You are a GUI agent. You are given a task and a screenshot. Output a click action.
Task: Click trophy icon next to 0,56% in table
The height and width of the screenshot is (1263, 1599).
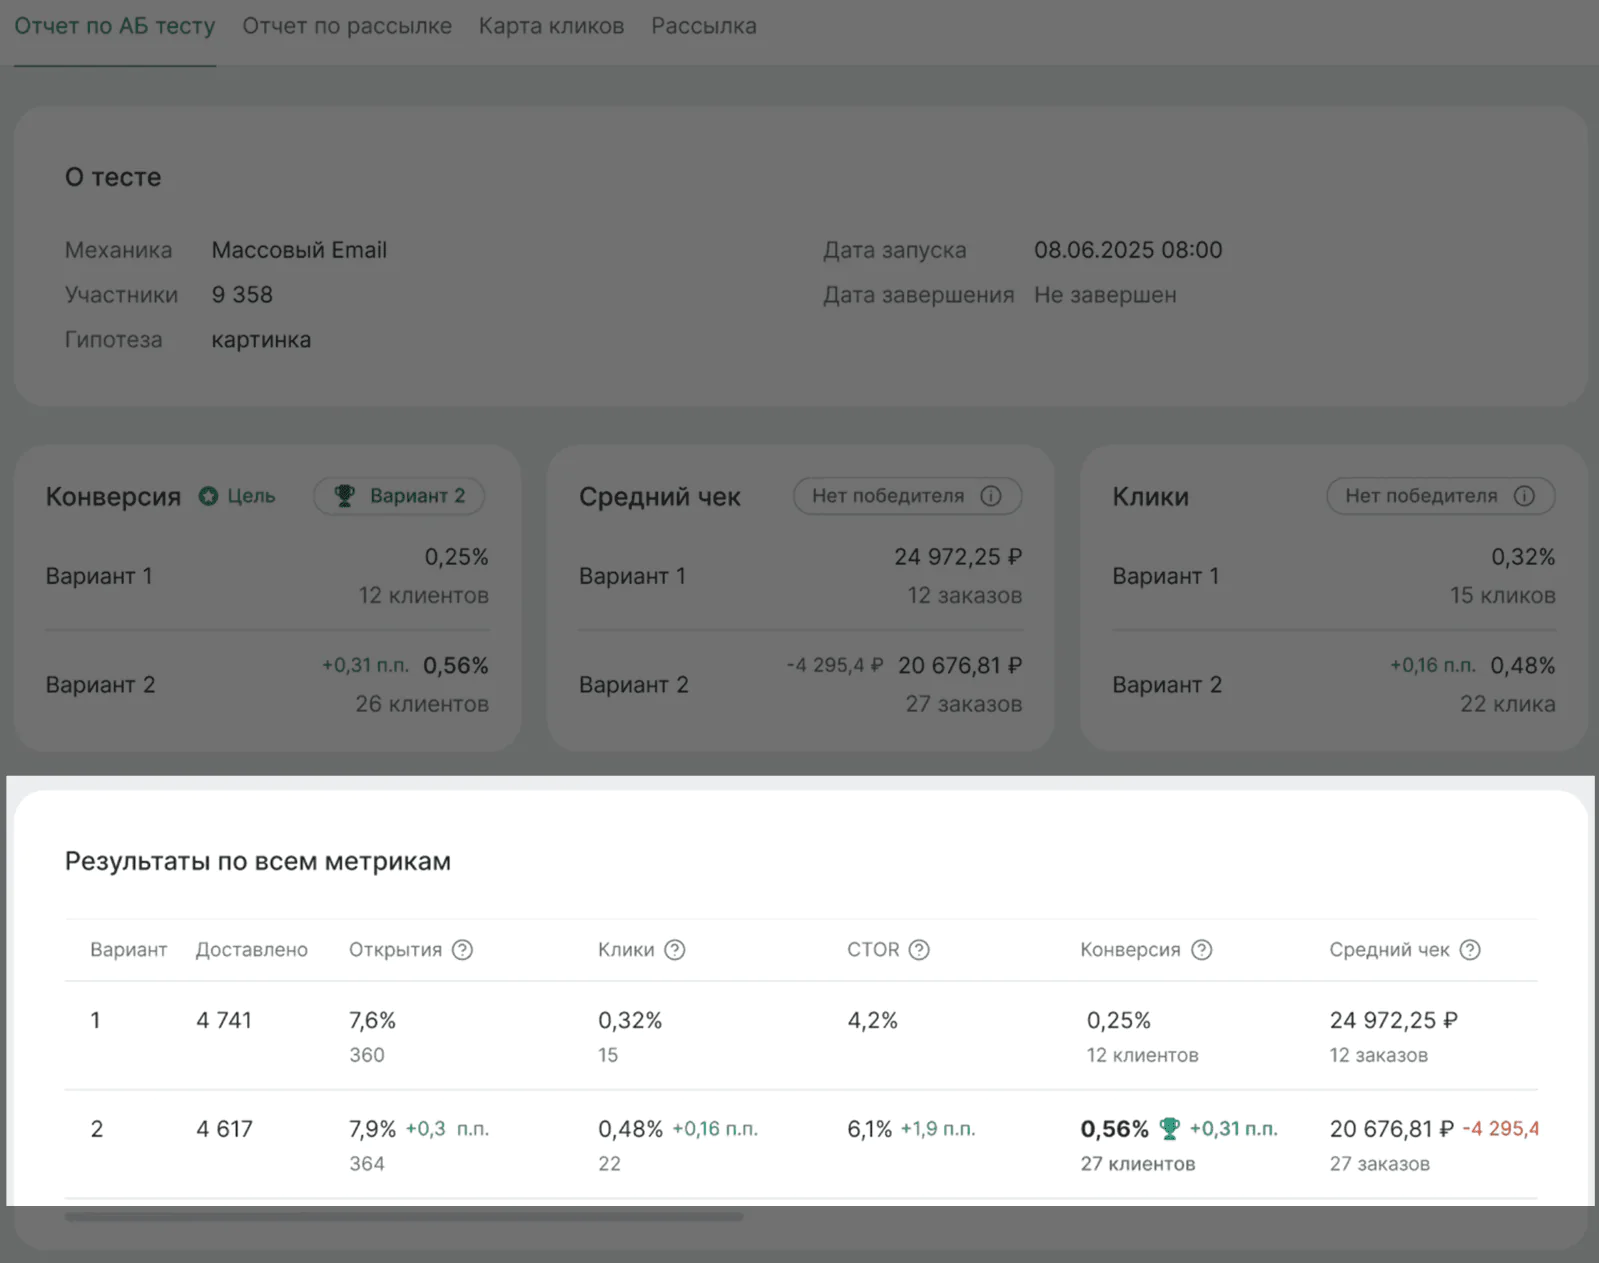1169,1129
